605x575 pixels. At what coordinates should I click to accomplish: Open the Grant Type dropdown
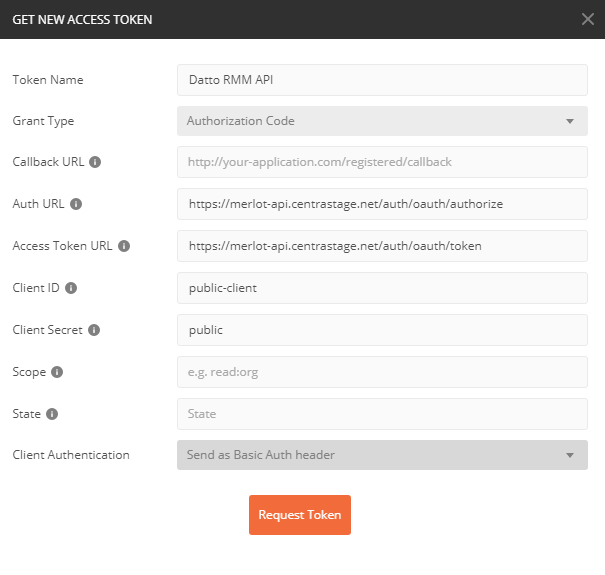tap(382, 121)
